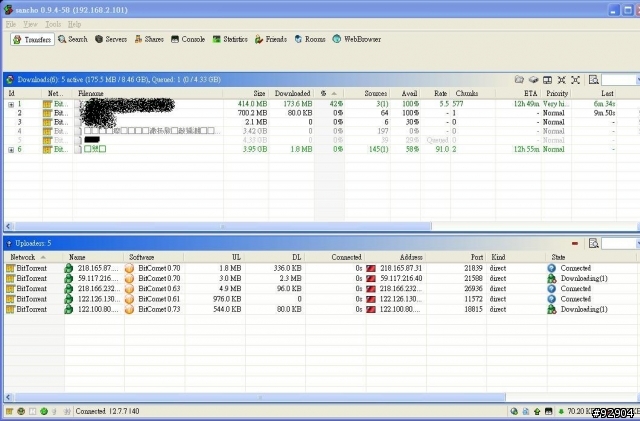Focus the Downloads filter text box
640x421 pixels.
point(620,80)
